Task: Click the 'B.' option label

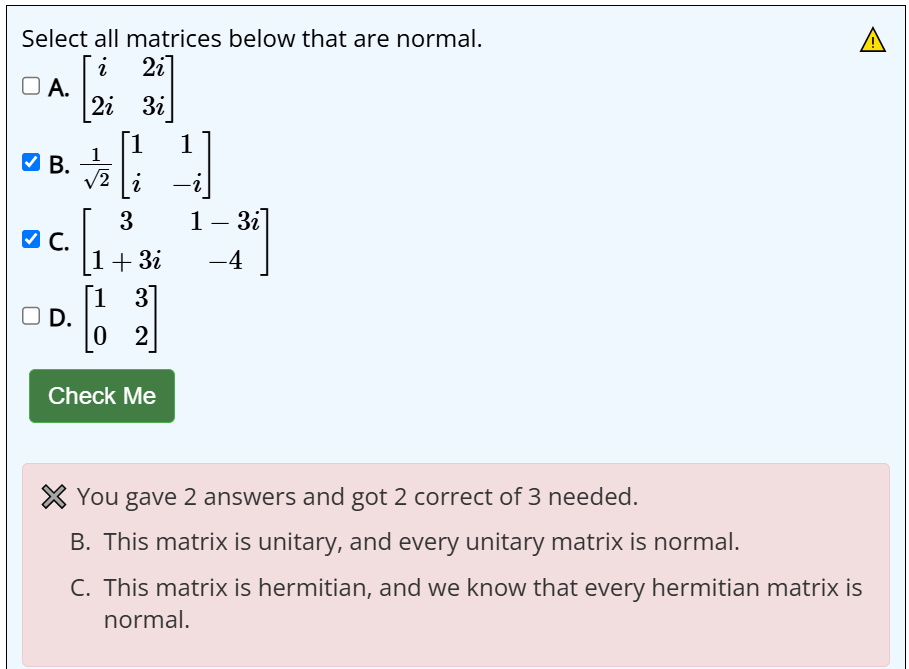Action: (59, 165)
